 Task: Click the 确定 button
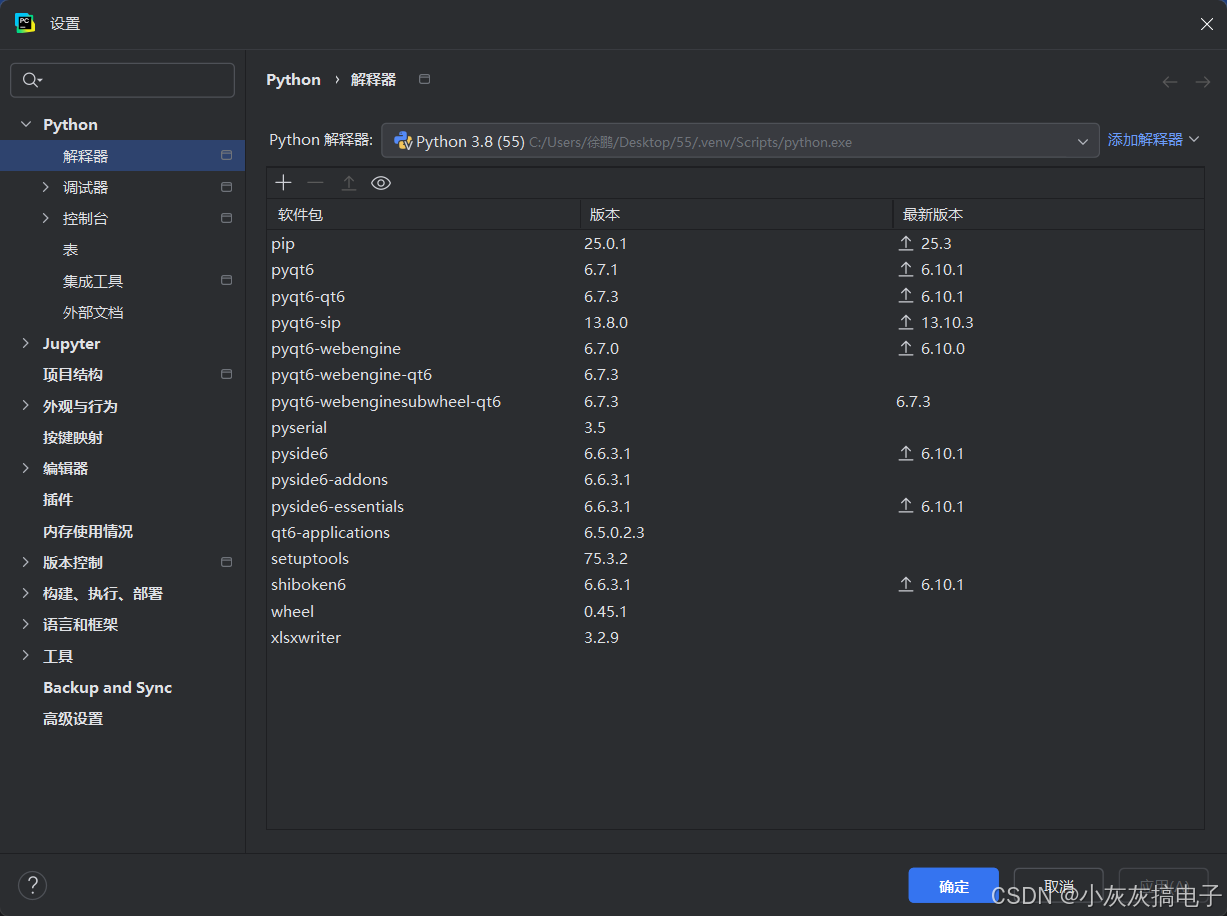954,886
